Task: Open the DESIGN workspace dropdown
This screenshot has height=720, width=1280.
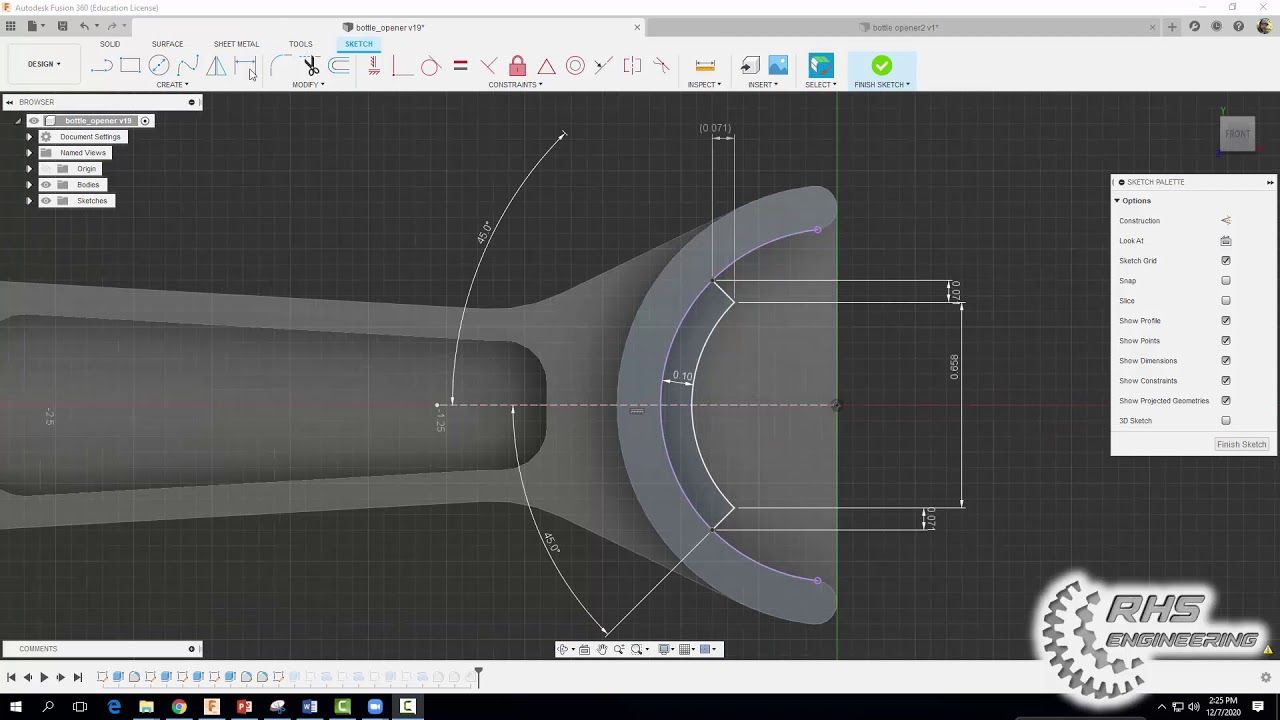Action: pos(44,64)
